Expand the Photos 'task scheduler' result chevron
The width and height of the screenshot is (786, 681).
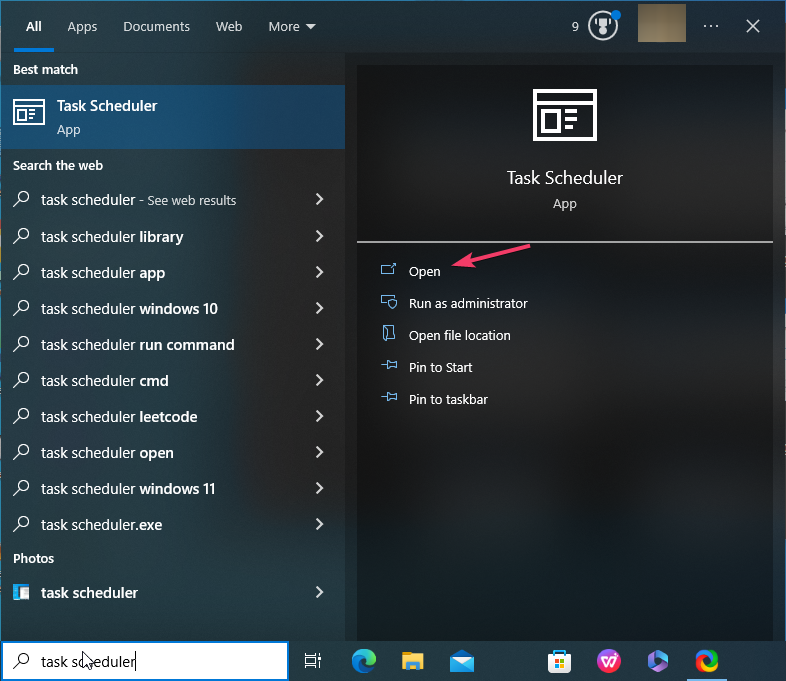click(x=319, y=592)
